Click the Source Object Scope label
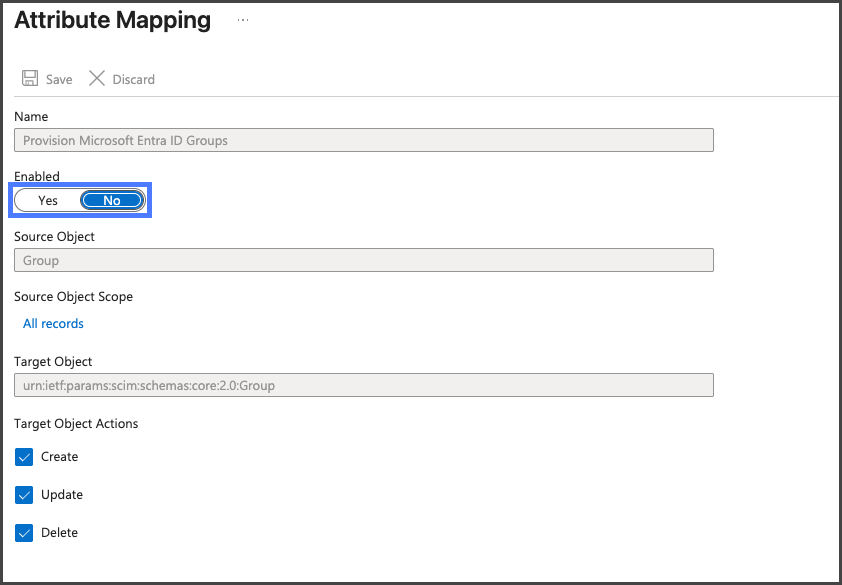842x585 pixels. (73, 297)
